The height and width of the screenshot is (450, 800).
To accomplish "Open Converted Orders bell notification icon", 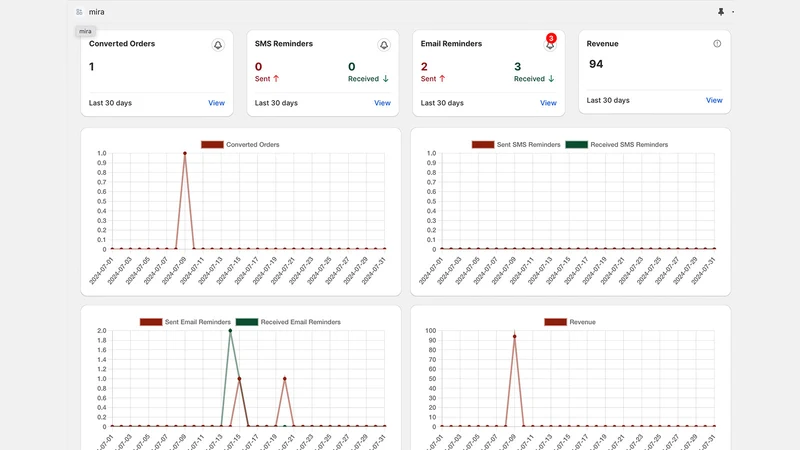I will 218,45.
